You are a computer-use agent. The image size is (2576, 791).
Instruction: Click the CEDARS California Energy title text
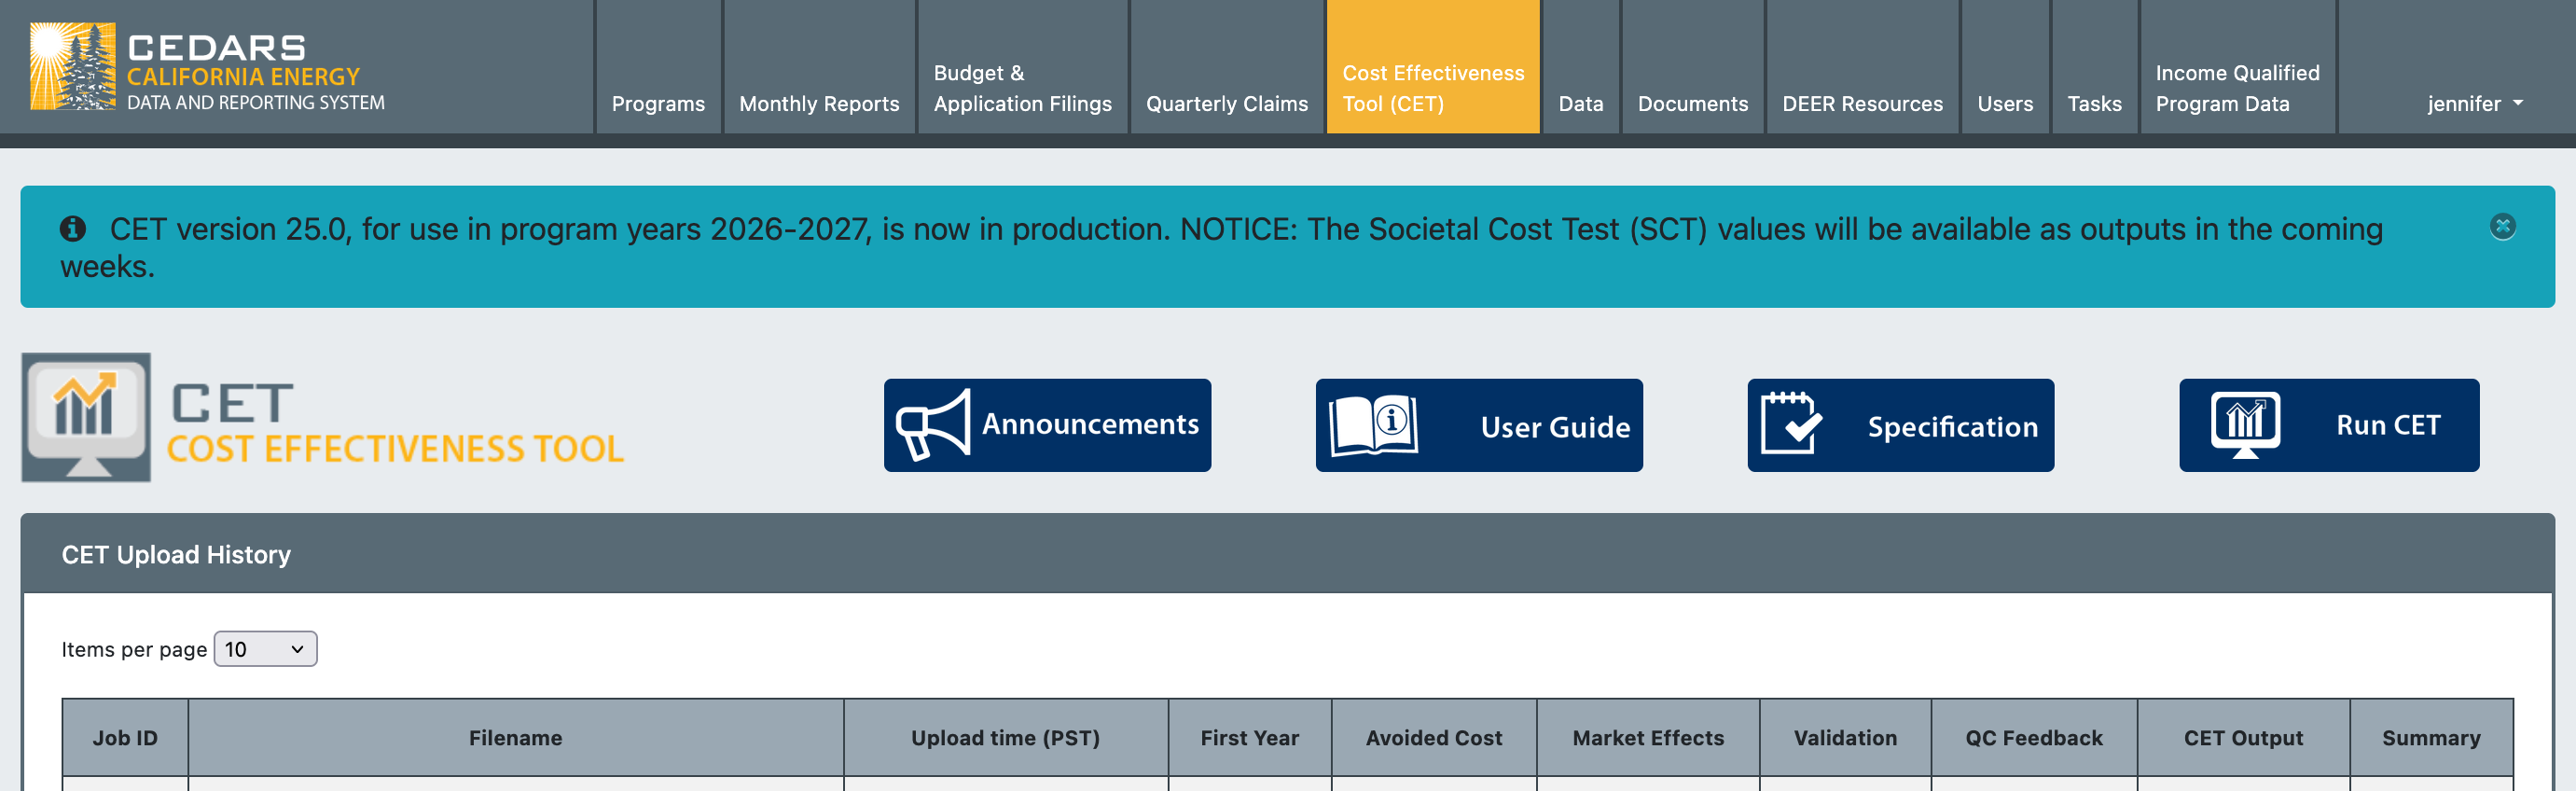(255, 71)
